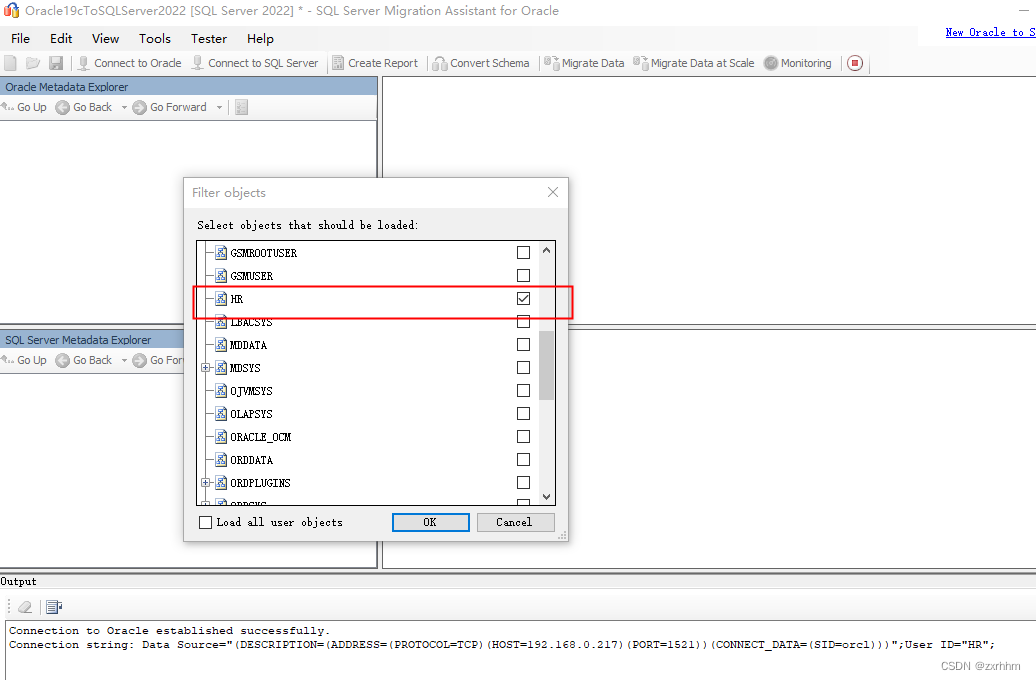This screenshot has width=1036, height=680.
Task: Click the clear output eraser icon
Action: click(25, 607)
